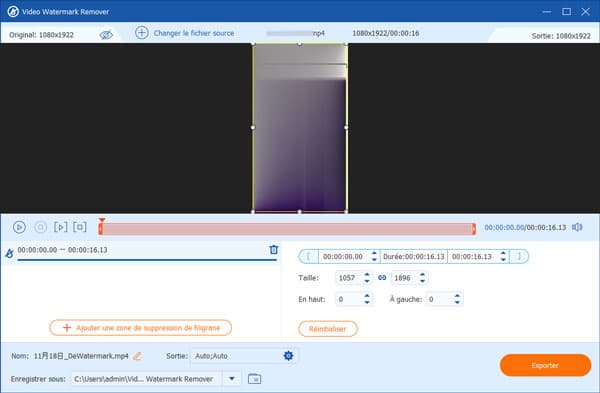Toggle the original preview eye icon
Image resolution: width=600 pixels, height=393 pixels.
coord(106,35)
